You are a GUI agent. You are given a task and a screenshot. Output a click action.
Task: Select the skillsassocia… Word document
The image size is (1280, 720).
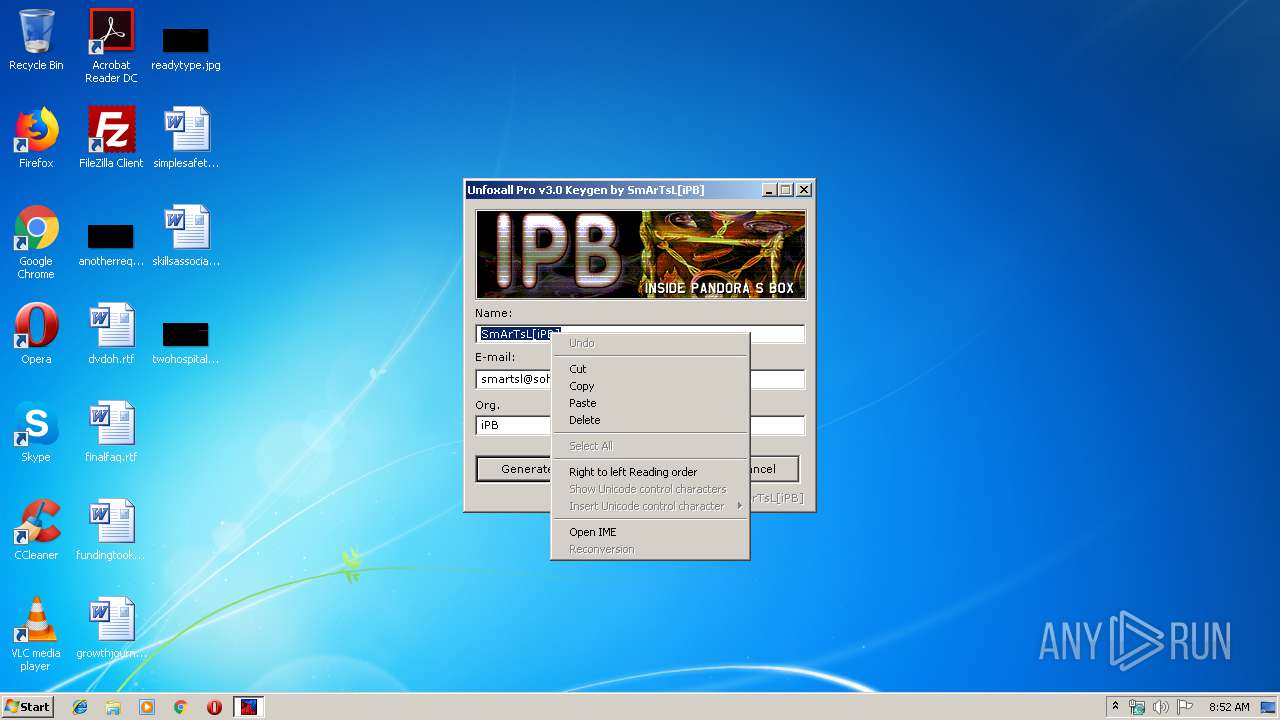point(186,236)
